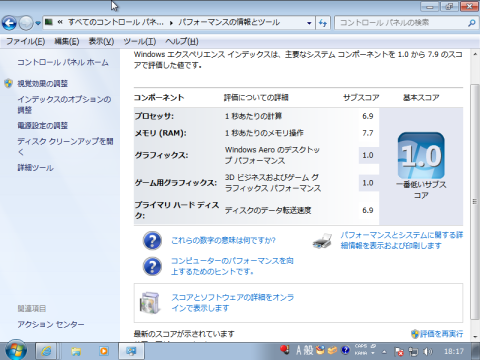Screen dimensions: 480x360
Task: Click shield icon beside 視覚効果の調整
Action: [x=9, y=83]
